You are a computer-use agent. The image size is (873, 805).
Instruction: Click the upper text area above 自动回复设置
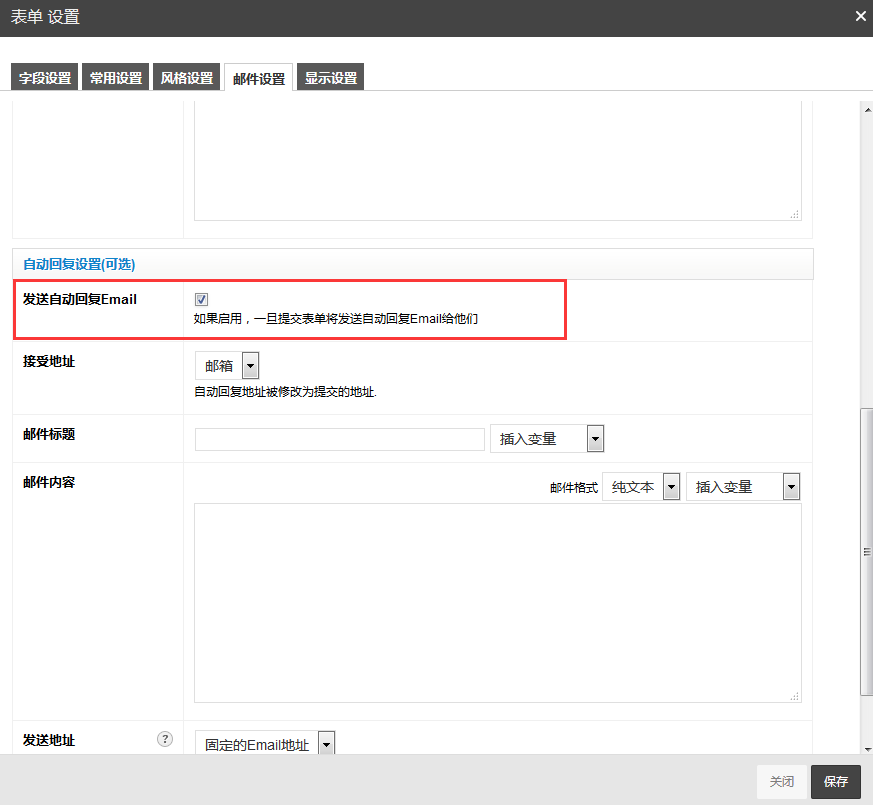point(498,161)
